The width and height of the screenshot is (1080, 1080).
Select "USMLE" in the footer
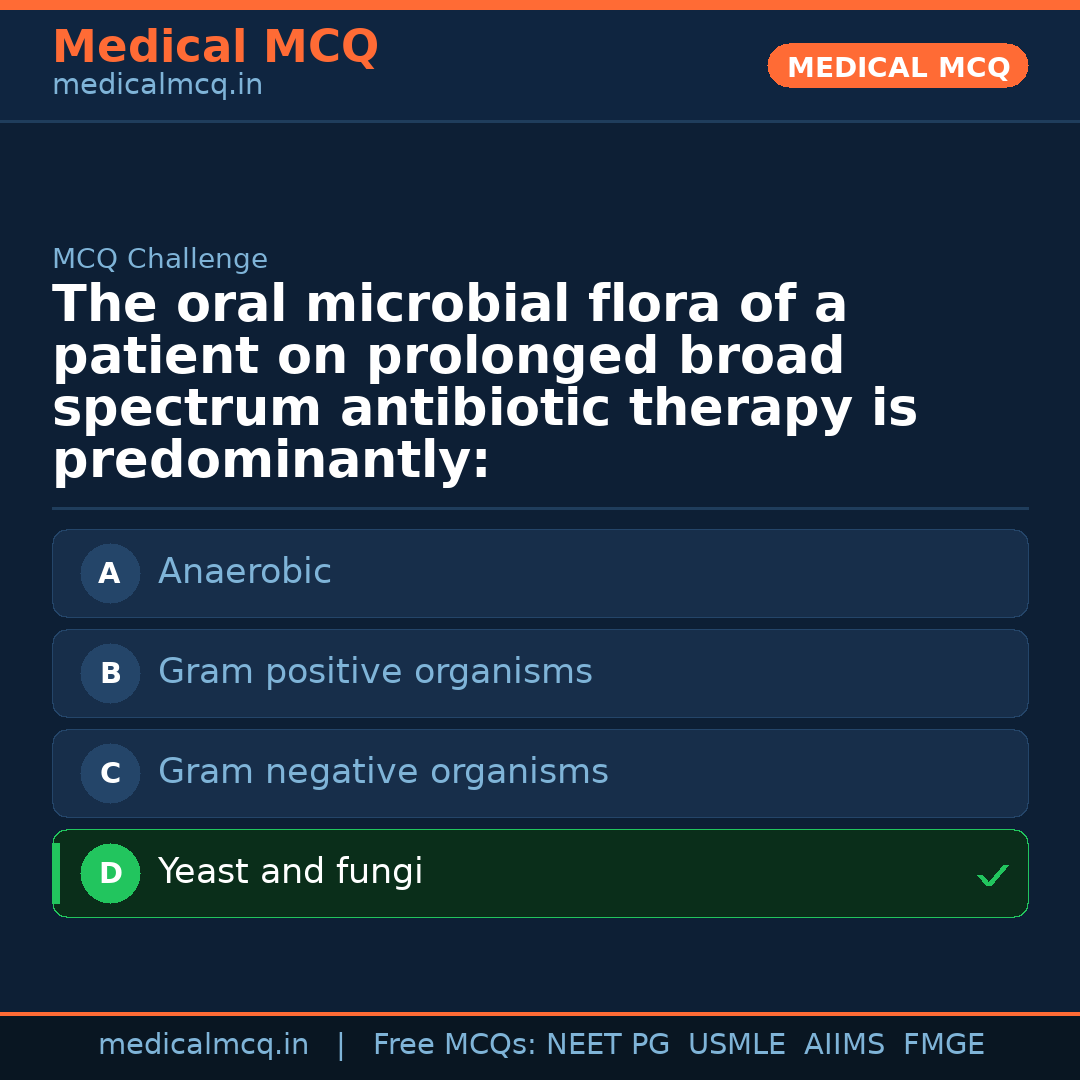736,1045
